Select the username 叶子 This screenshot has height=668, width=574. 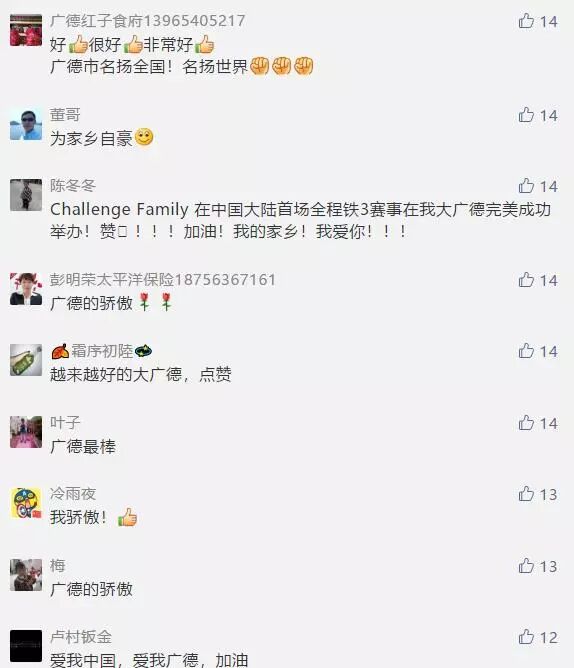pos(65,423)
